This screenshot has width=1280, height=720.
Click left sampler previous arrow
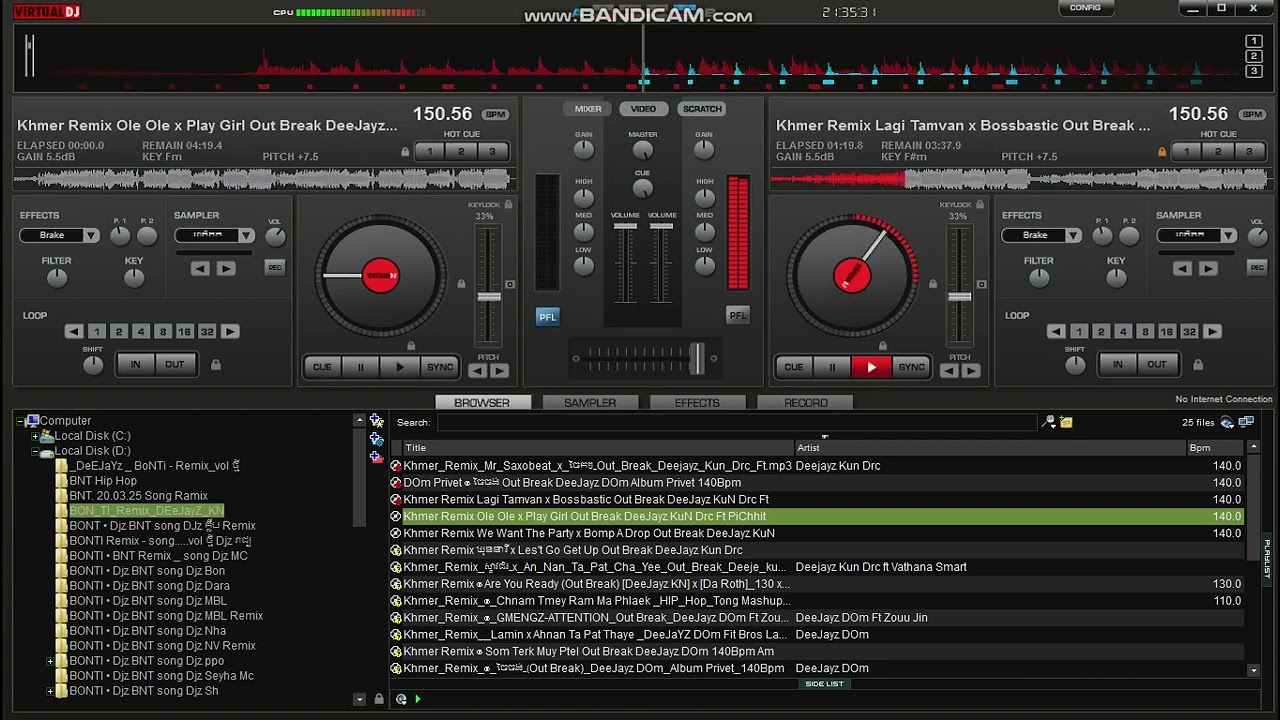[200, 268]
